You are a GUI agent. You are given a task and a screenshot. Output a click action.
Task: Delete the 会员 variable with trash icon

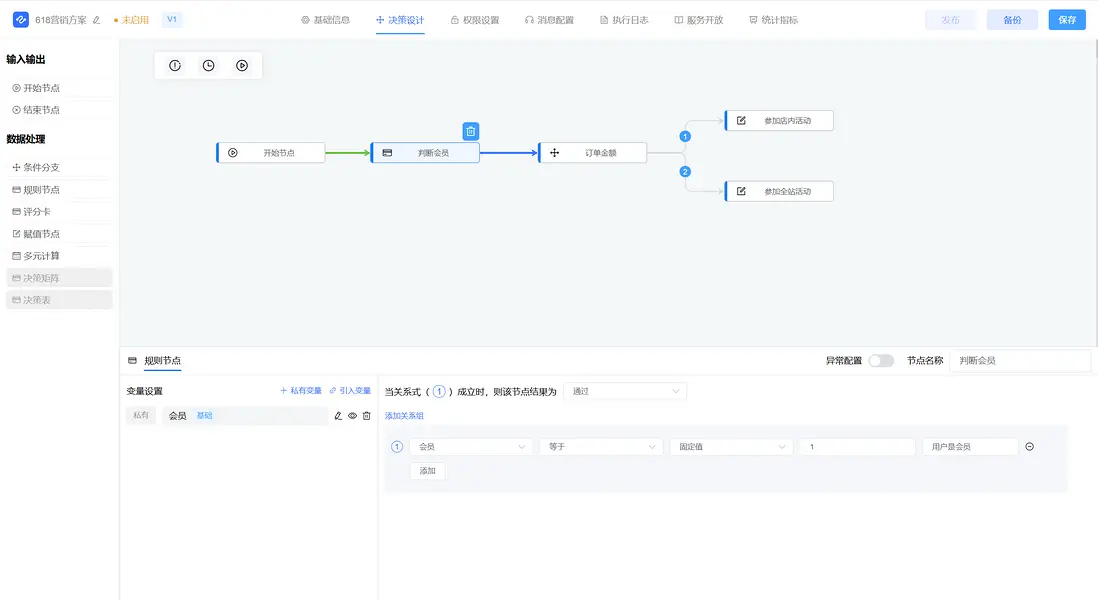[366, 416]
